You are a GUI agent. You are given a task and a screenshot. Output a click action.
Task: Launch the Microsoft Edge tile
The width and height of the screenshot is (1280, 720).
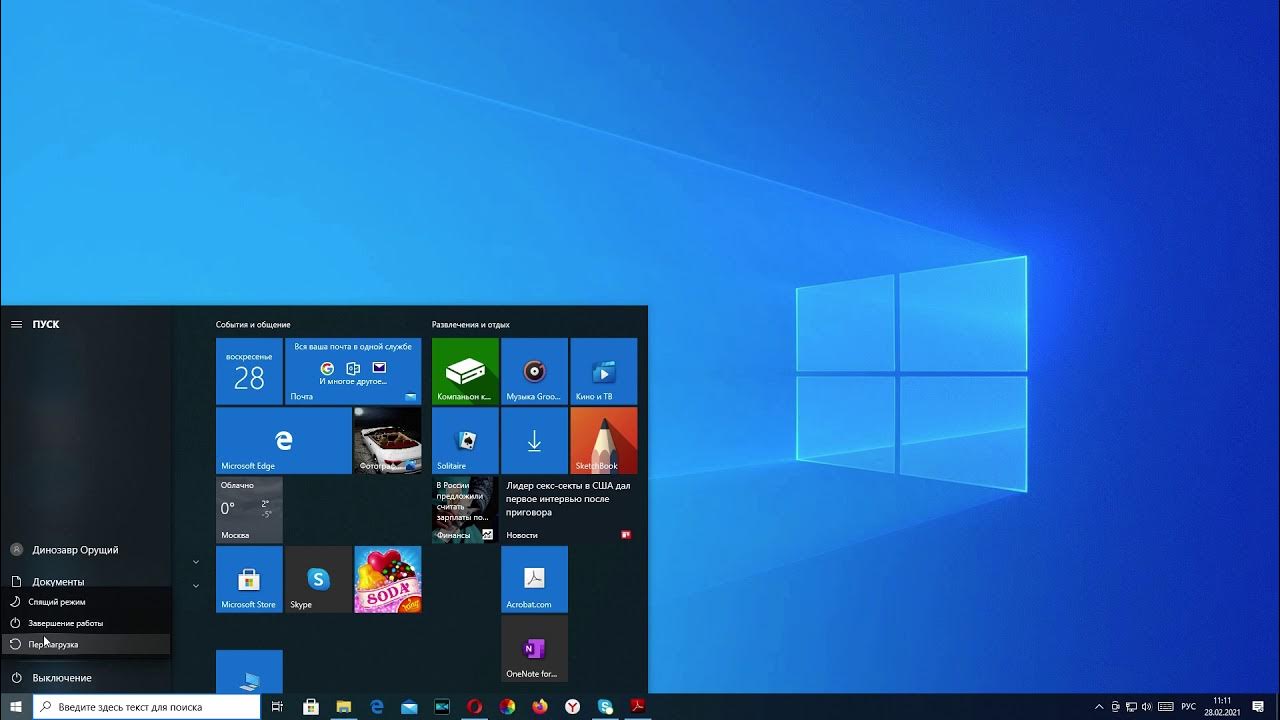click(283, 440)
